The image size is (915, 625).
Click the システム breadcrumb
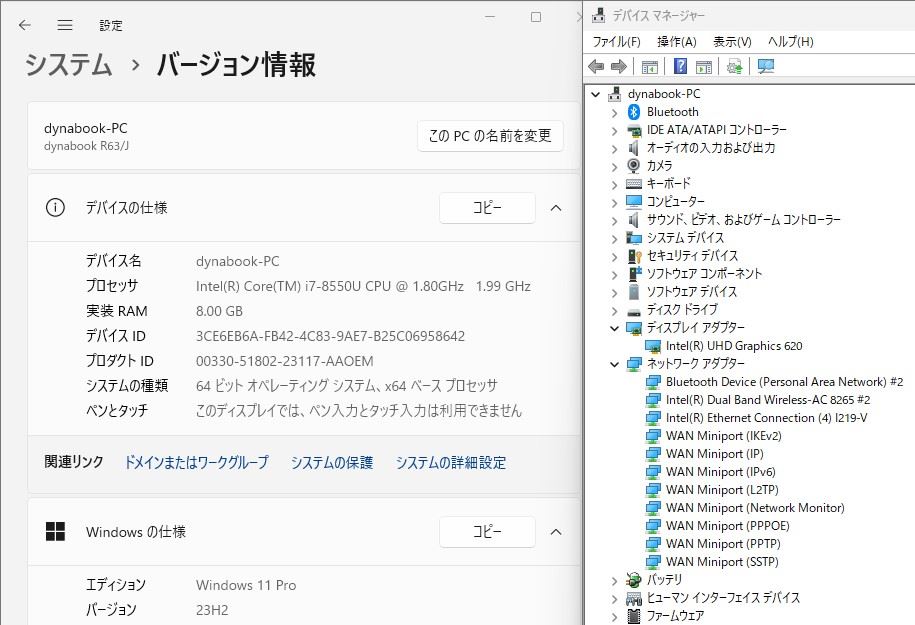68,64
